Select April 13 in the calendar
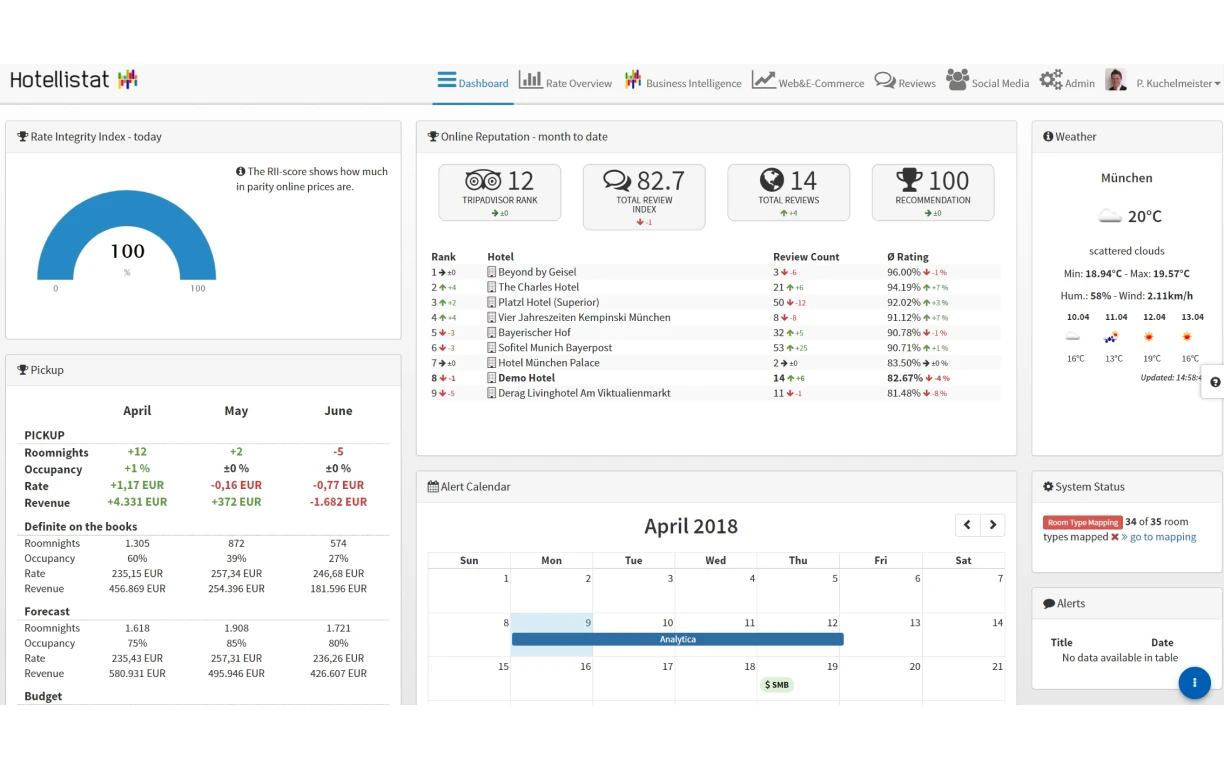1224x768 pixels. [x=880, y=634]
